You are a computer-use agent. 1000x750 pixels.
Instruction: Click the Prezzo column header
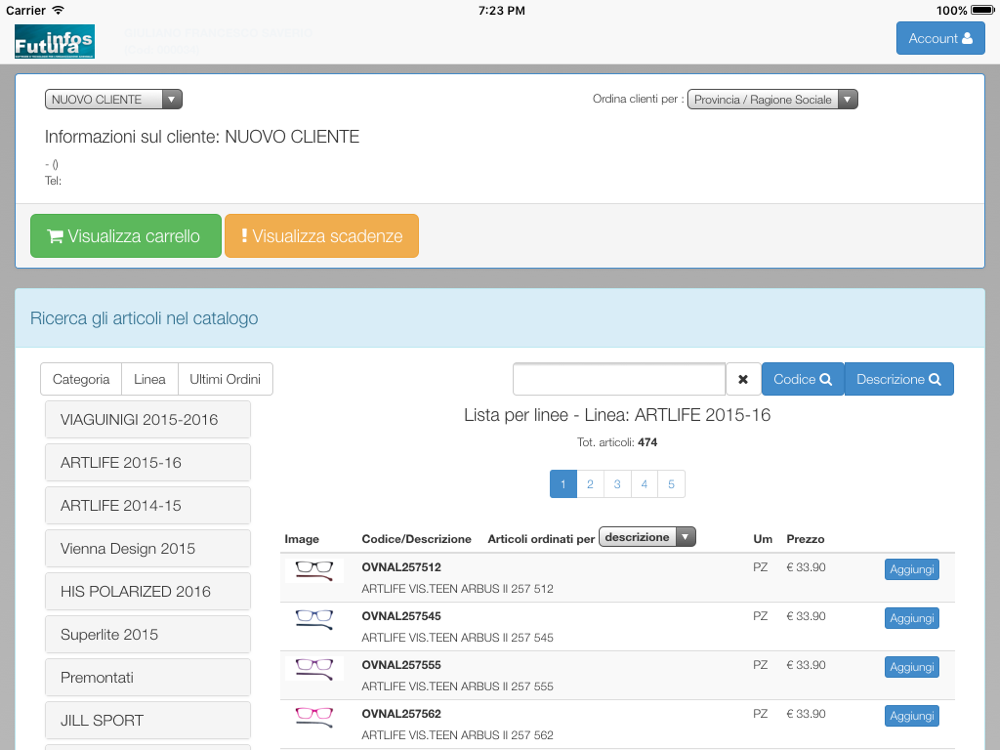coord(805,539)
